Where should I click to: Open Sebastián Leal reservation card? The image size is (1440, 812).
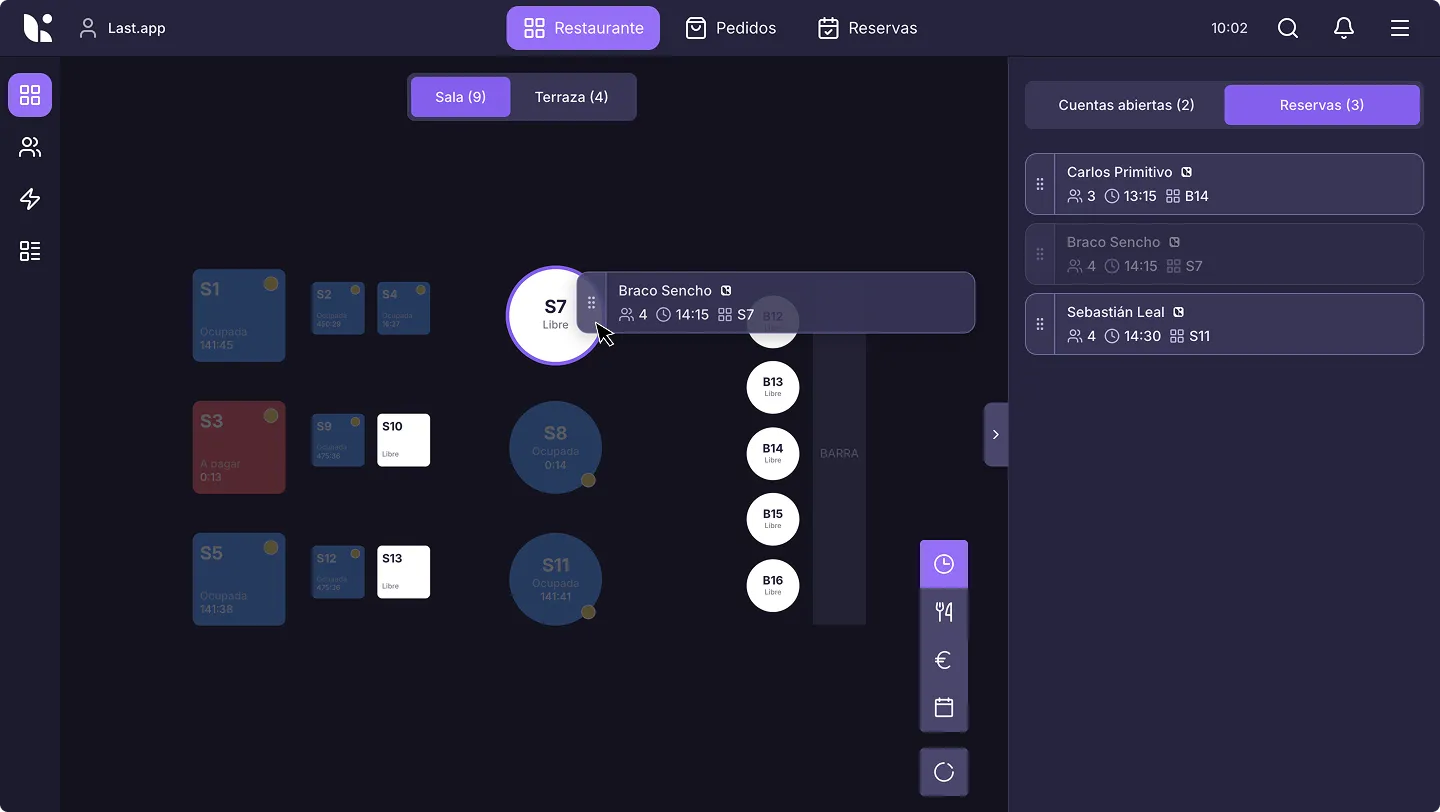coord(1224,324)
